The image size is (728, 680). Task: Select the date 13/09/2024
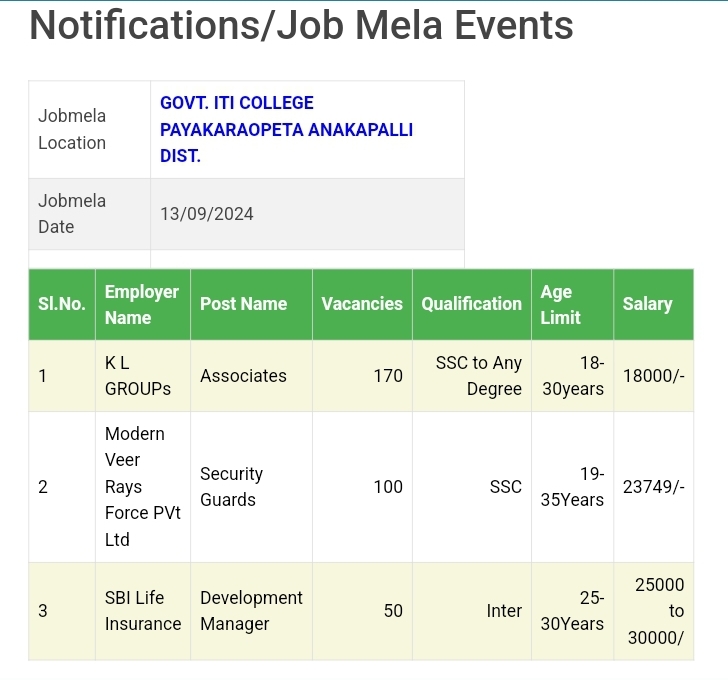[x=207, y=214]
